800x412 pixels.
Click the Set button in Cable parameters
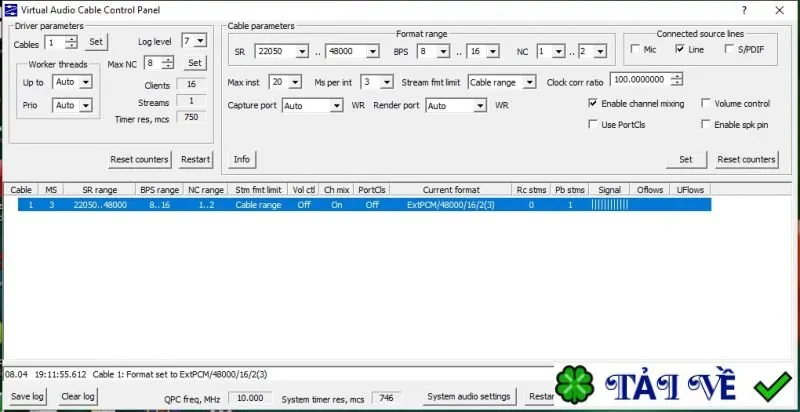(x=686, y=159)
